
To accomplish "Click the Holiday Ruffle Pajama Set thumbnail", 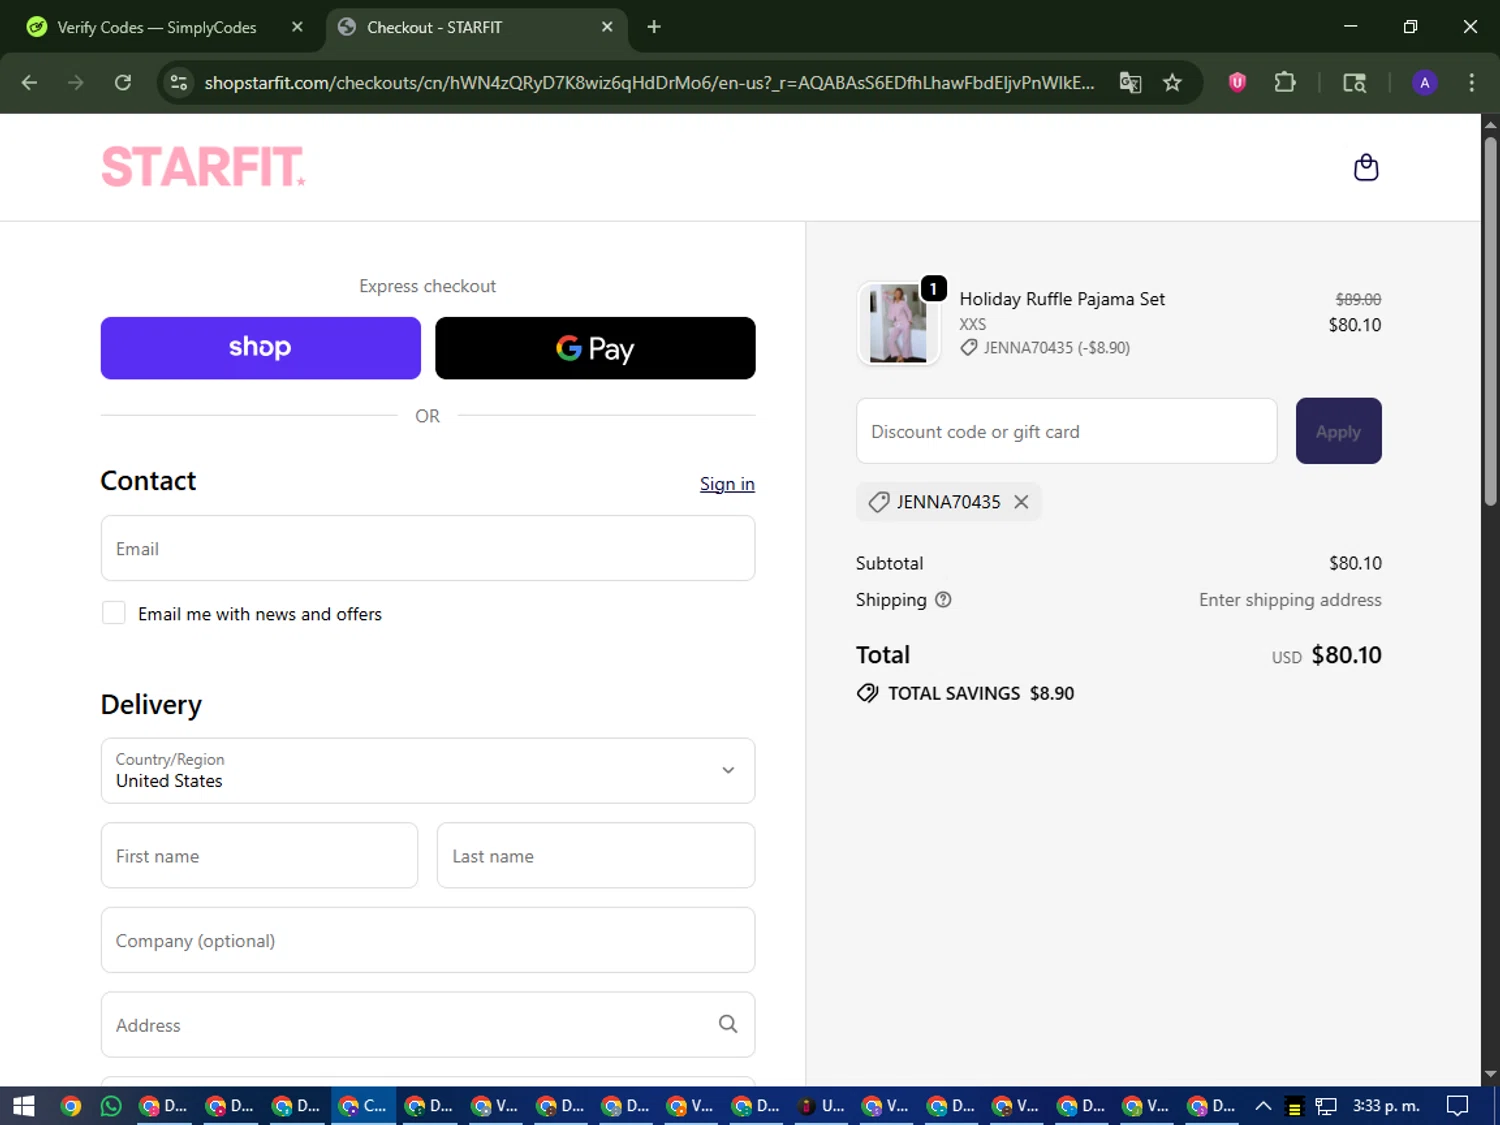I will click(898, 323).
